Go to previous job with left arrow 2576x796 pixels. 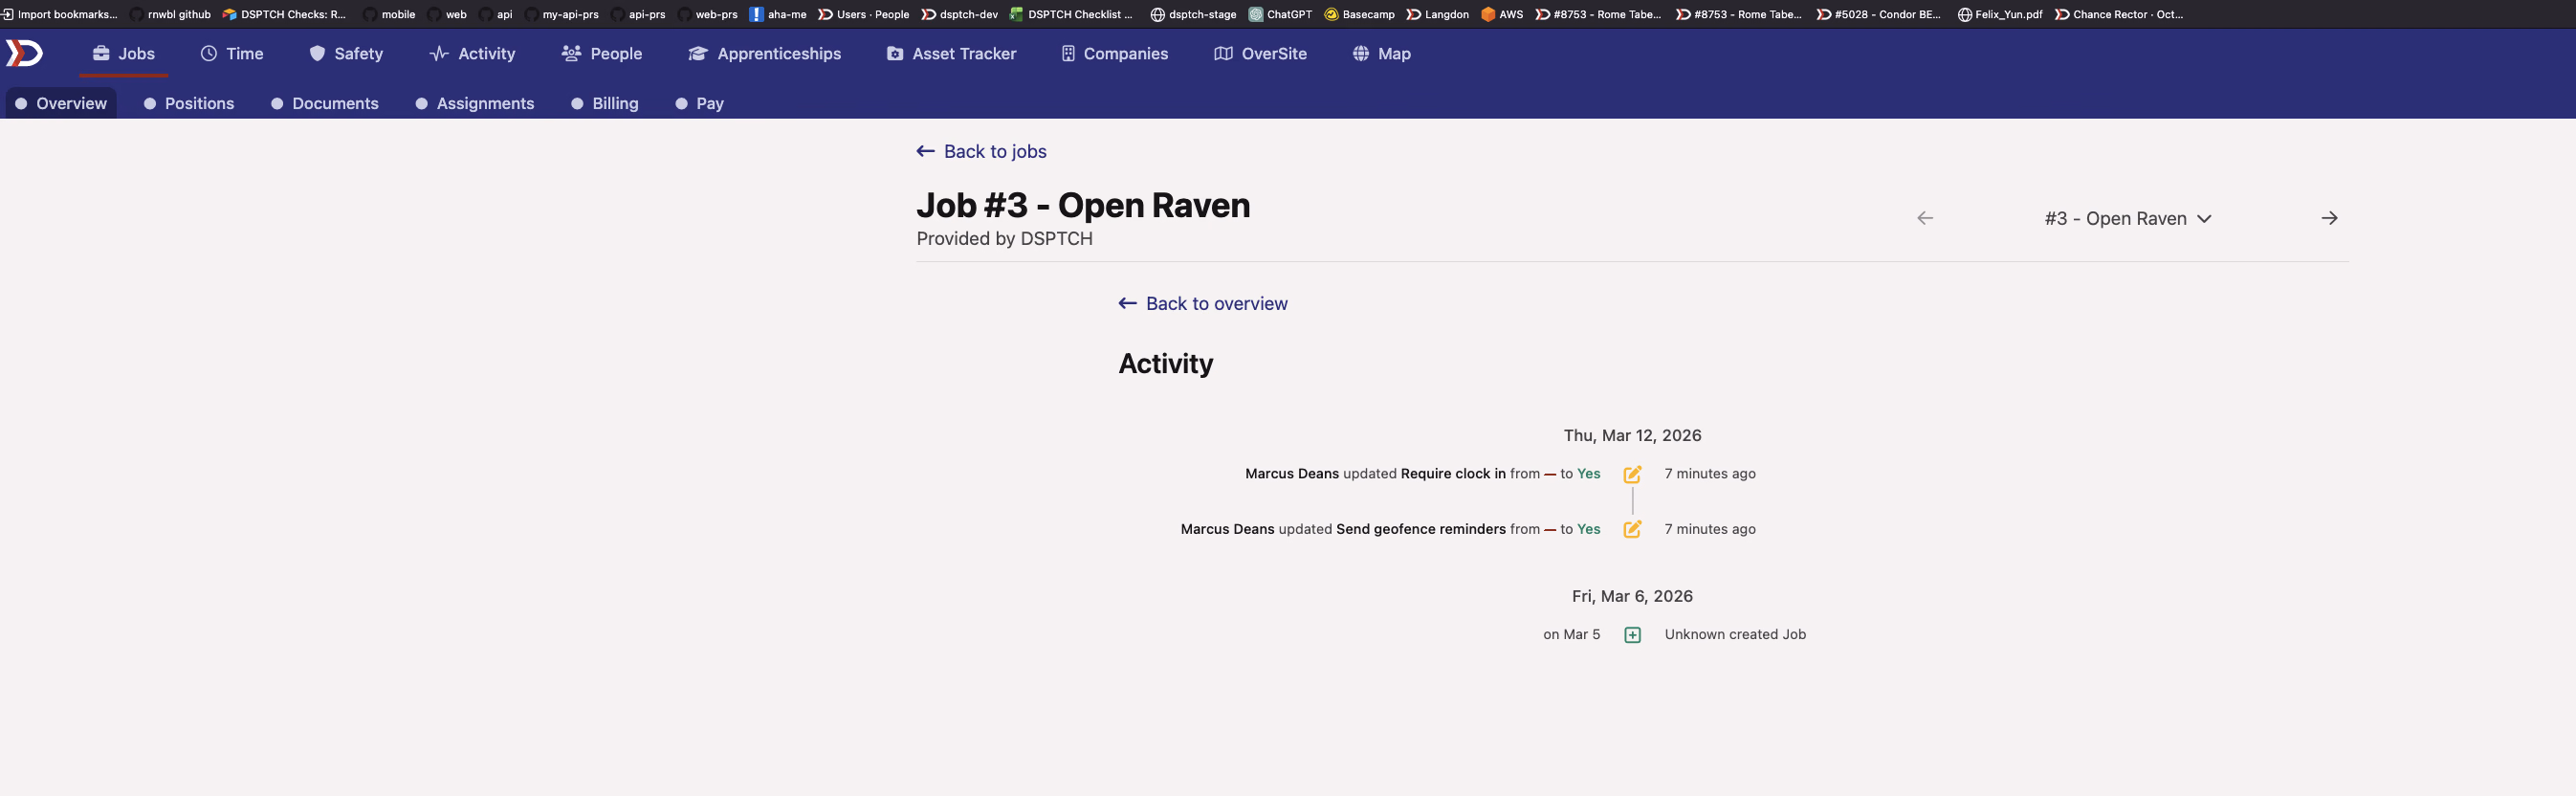pyautogui.click(x=1924, y=218)
